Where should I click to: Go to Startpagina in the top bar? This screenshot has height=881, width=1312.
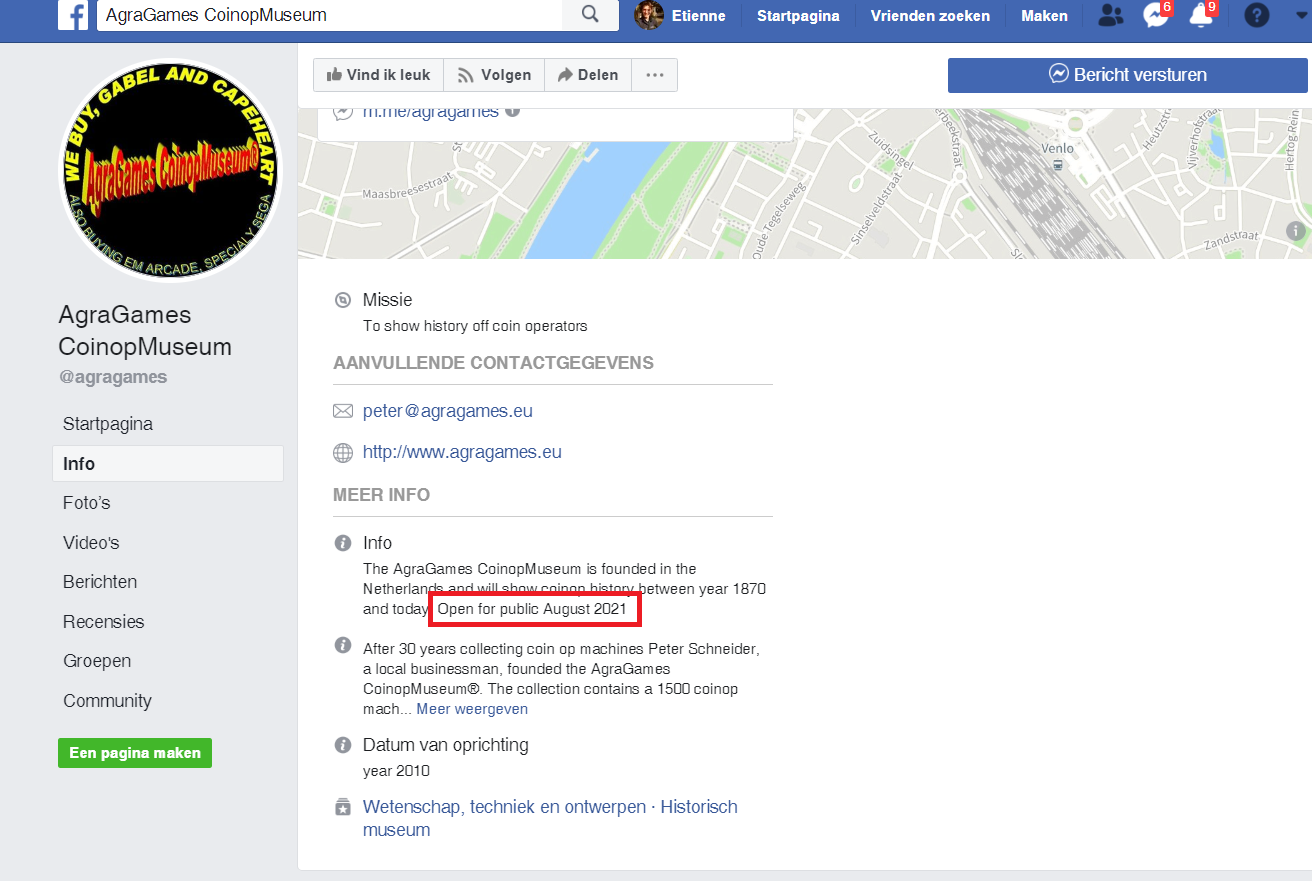point(798,15)
